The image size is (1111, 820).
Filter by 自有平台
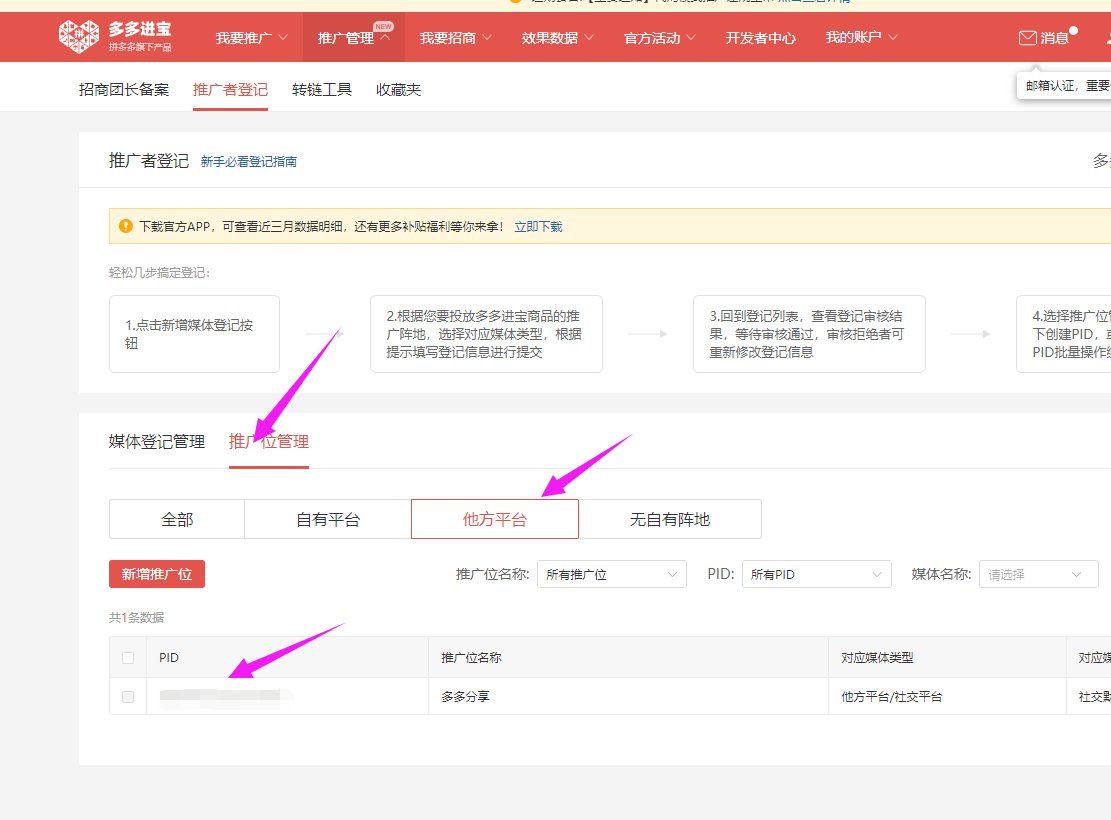328,519
